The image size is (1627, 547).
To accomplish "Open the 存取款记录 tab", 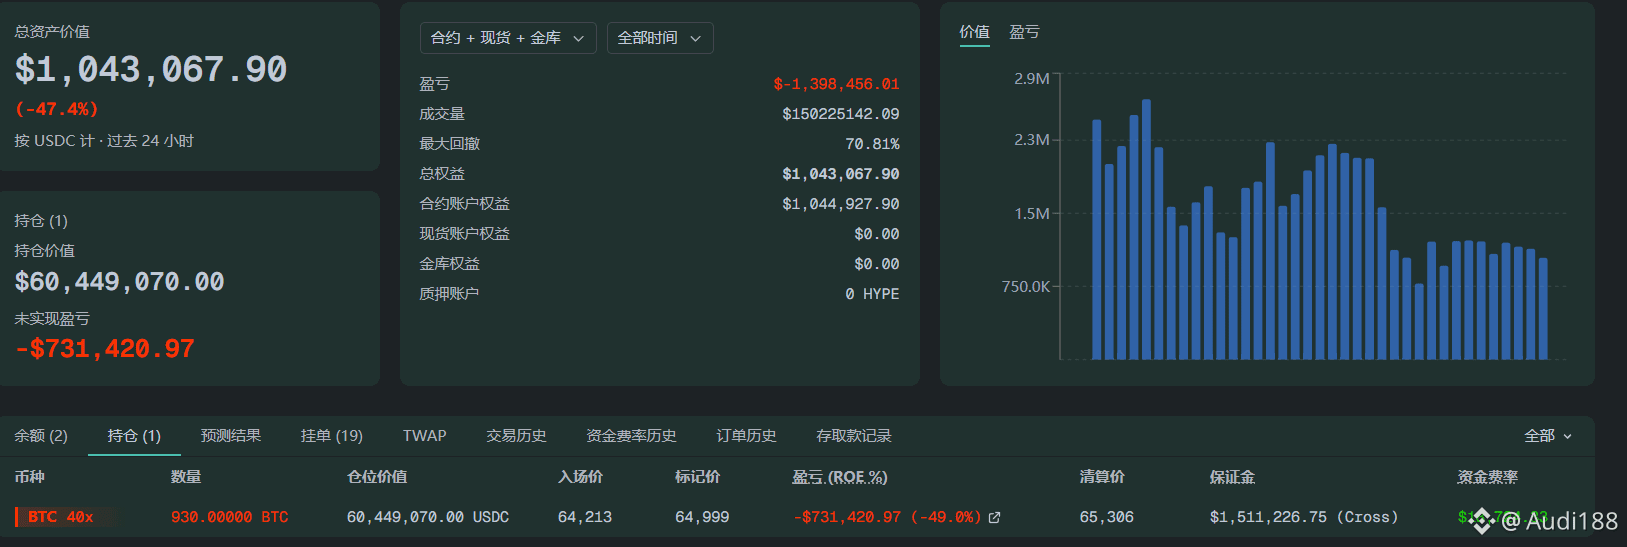I will click(x=854, y=436).
